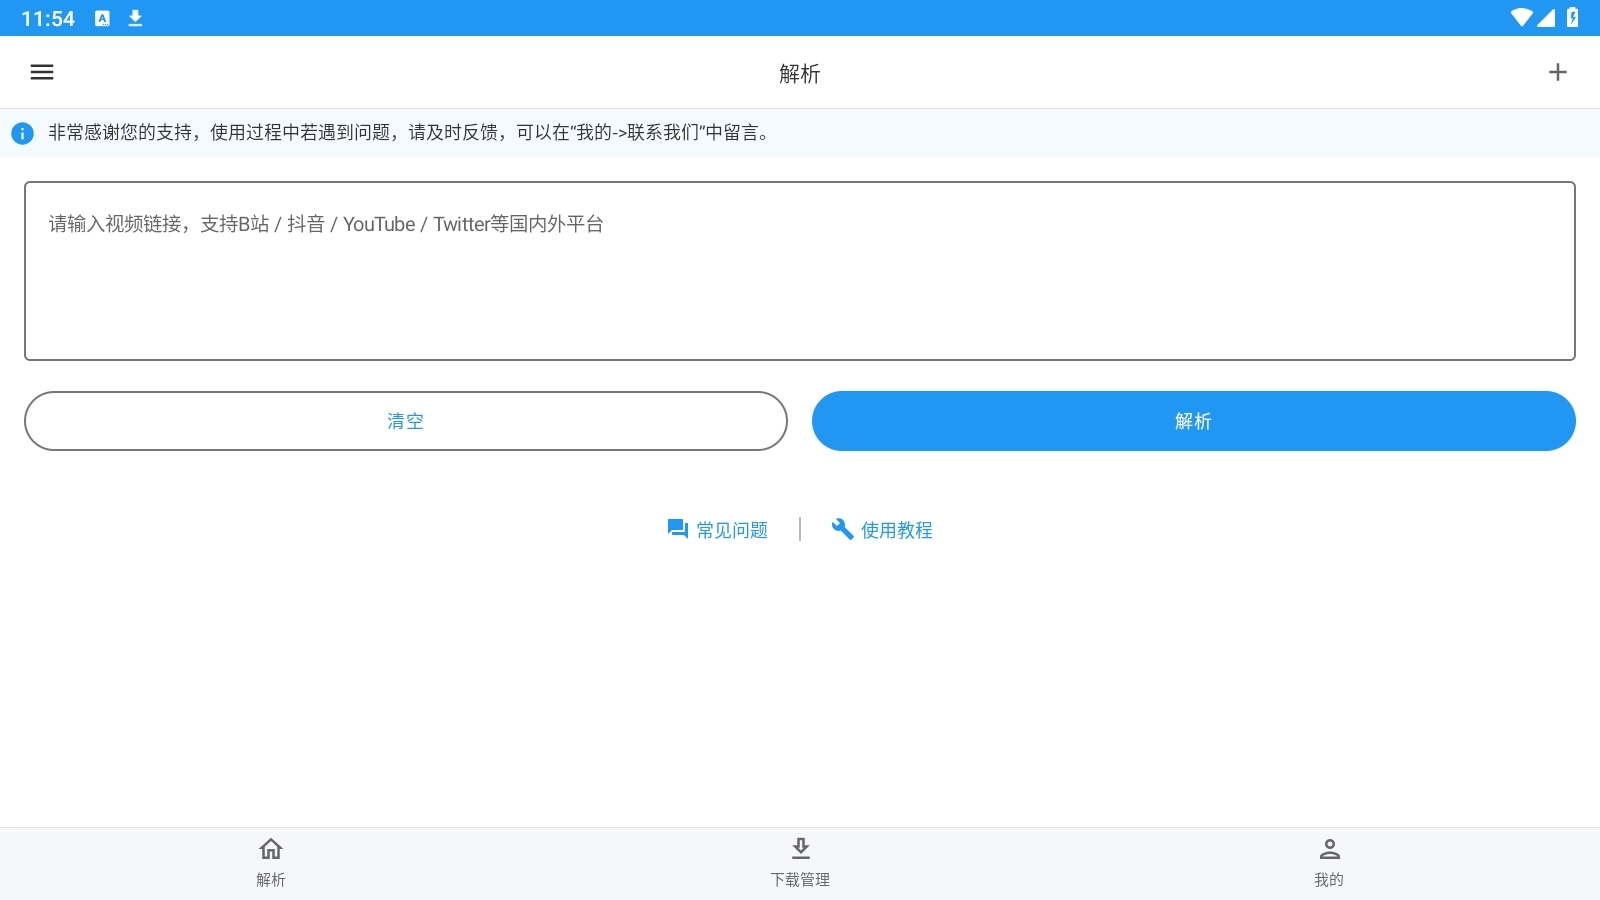Open the navigation drawer menu
Screen dimensions: 1600x900
(41, 72)
